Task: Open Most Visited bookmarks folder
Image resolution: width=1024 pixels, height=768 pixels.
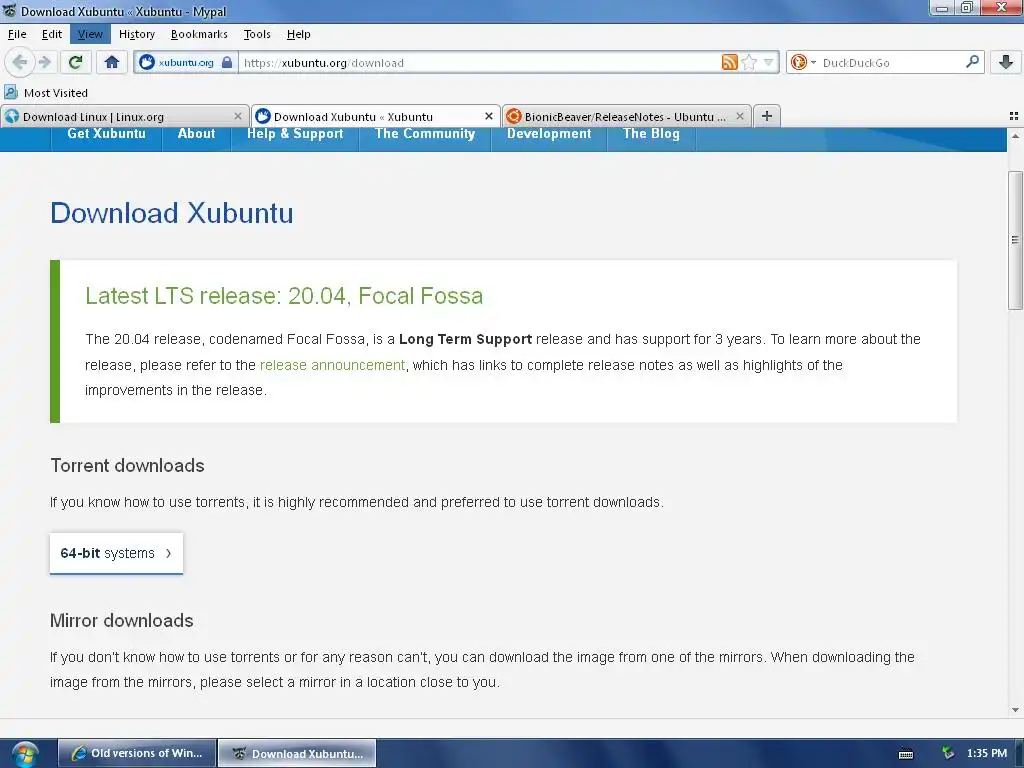Action: (x=46, y=93)
